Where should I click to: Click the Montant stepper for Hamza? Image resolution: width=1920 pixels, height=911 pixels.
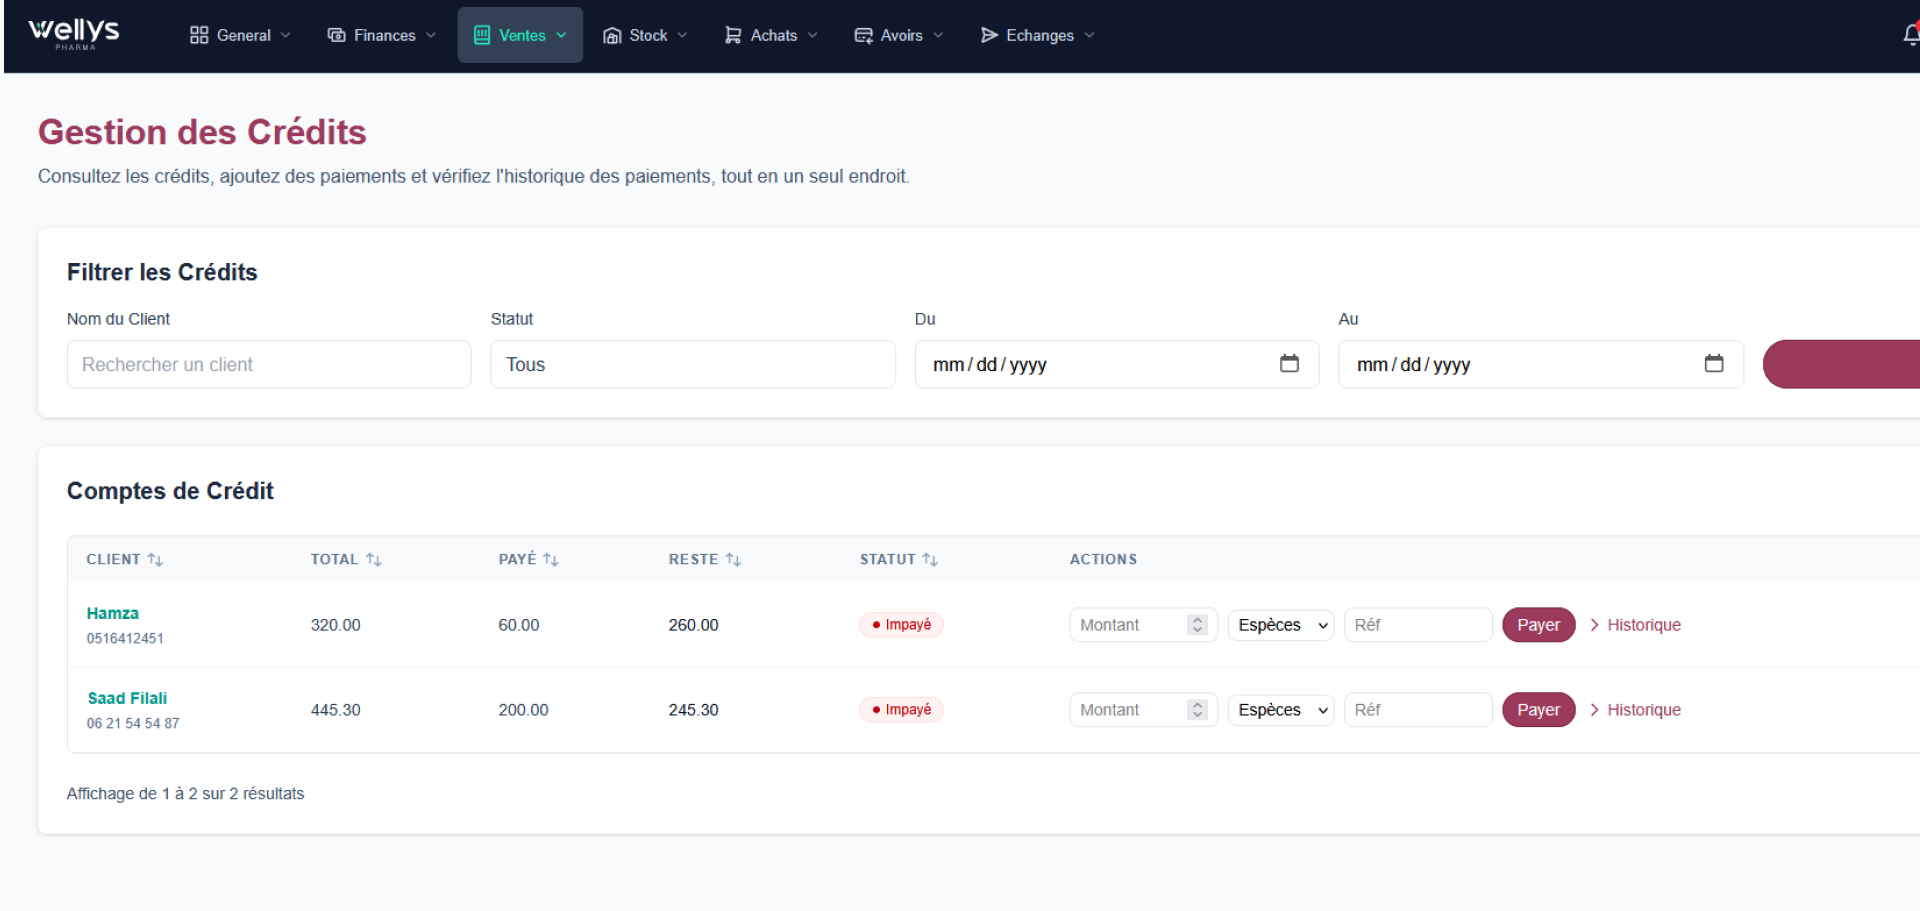click(1197, 625)
